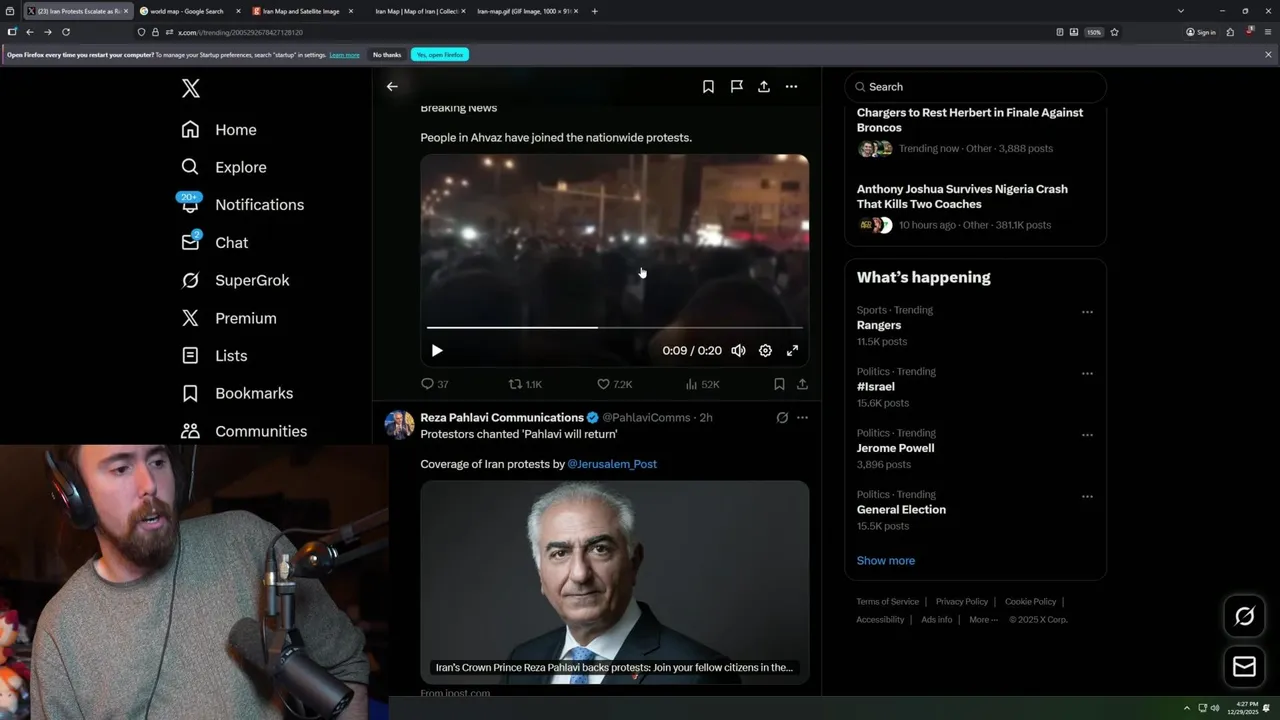Screen dimensions: 1280x720
Task: Open Notifications from the sidebar
Action: pos(242,205)
